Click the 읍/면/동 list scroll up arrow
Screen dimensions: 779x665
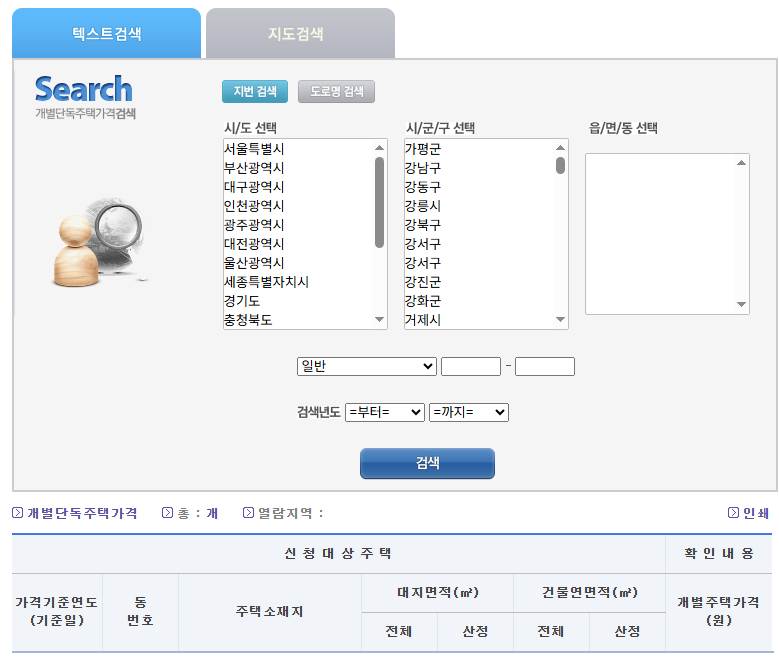(x=741, y=162)
